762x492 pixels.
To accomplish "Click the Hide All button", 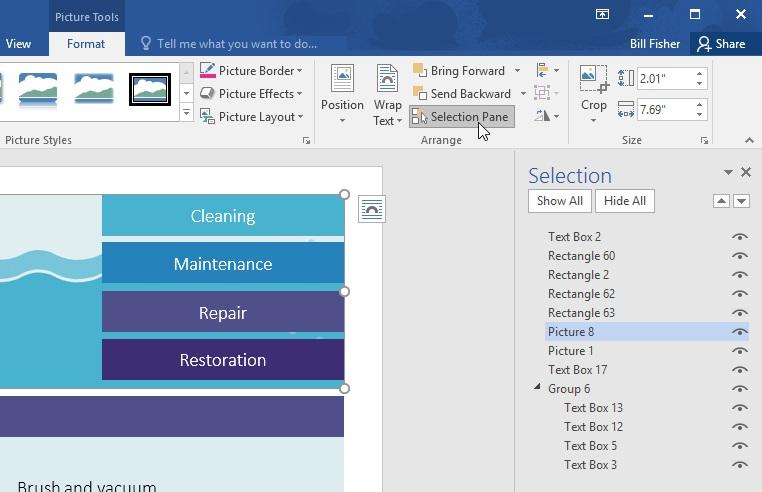I will (624, 201).
